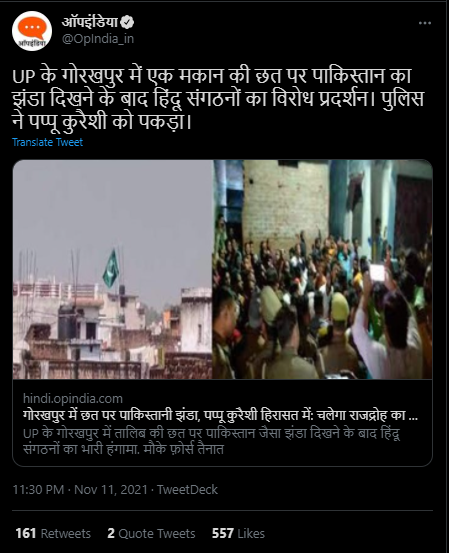Click the green flag on the rooftop
Viewport: 449px width, 553px height.
click(x=111, y=268)
